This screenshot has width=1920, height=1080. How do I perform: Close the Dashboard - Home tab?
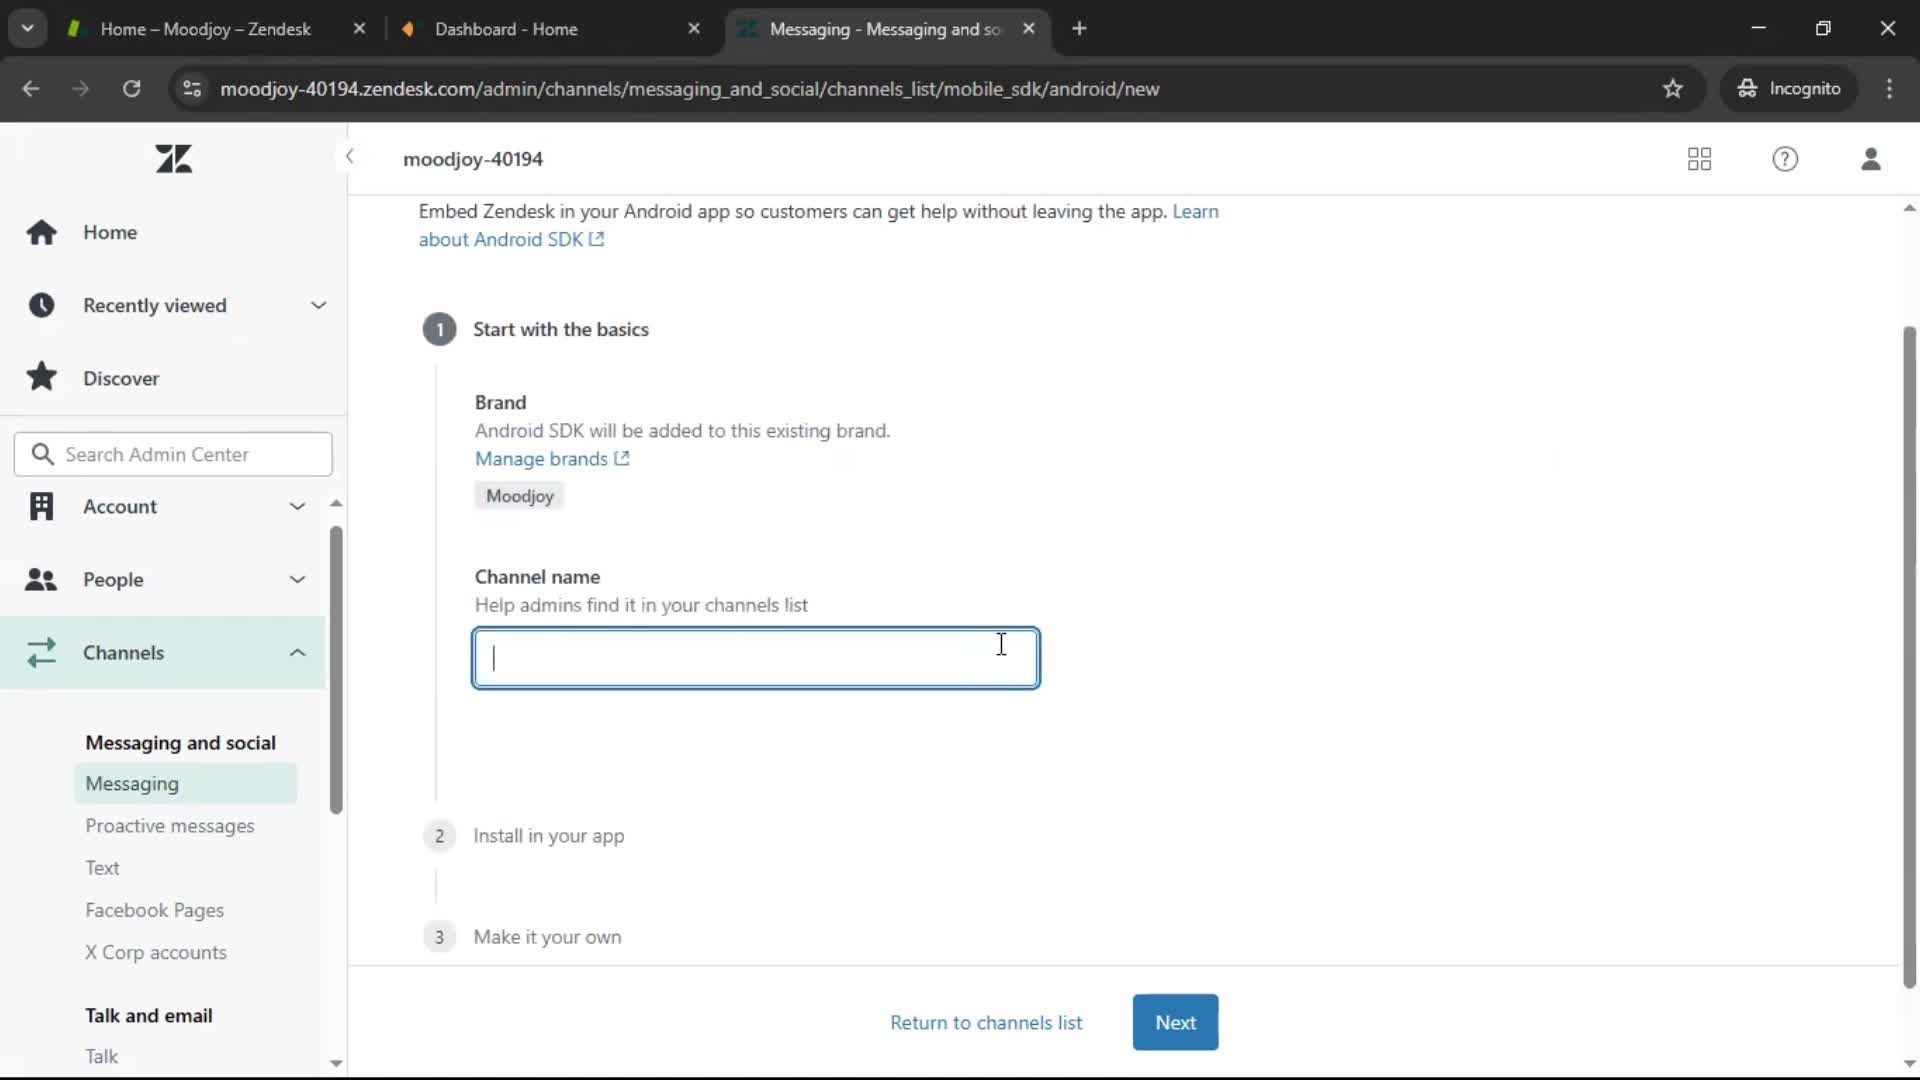(694, 29)
